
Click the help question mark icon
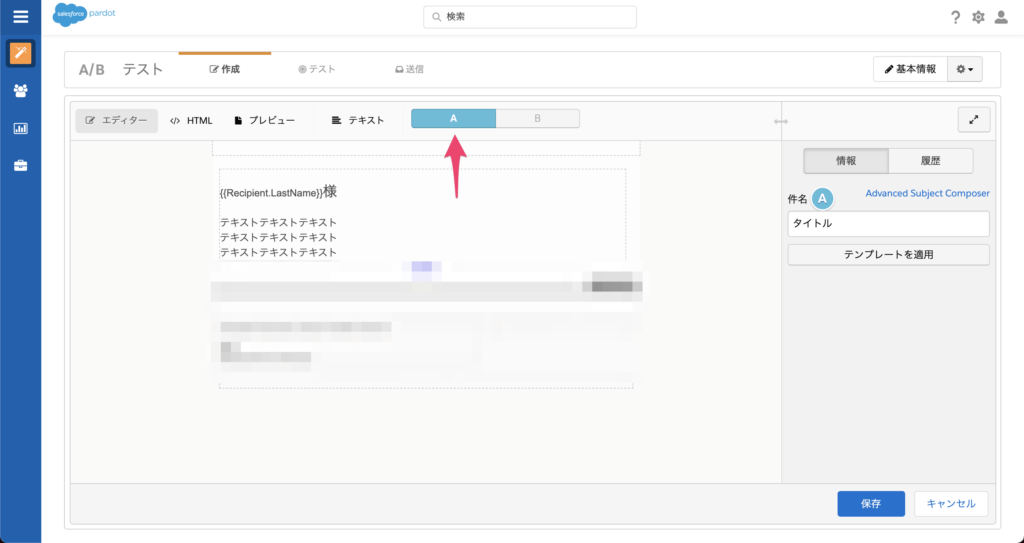pos(955,17)
